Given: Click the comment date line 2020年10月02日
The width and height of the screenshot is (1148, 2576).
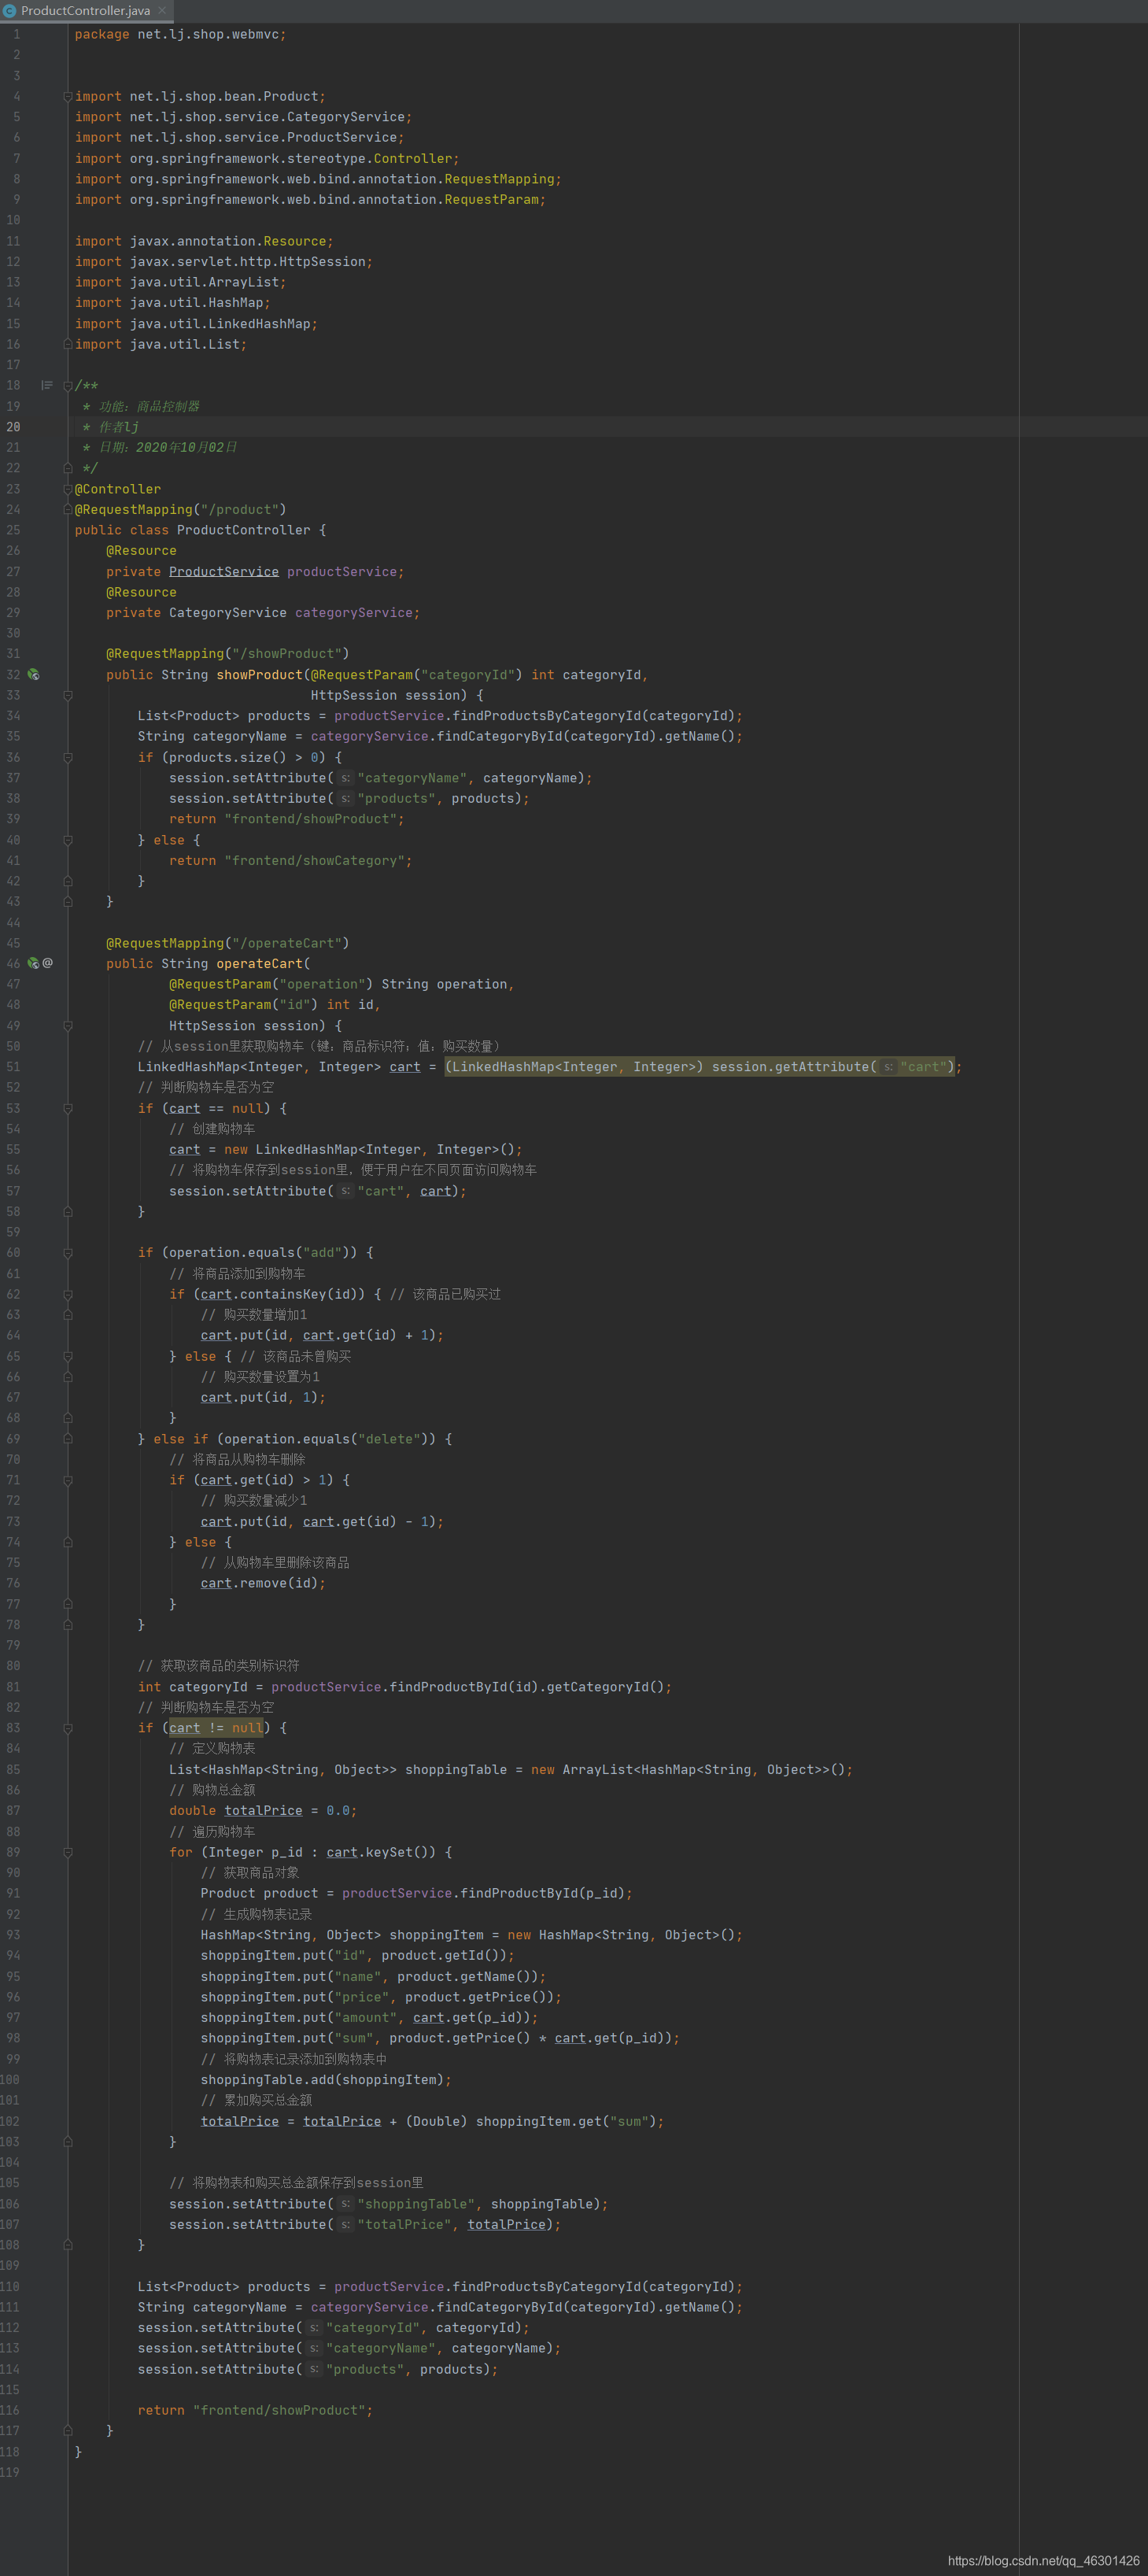Looking at the screenshot, I should click(160, 447).
